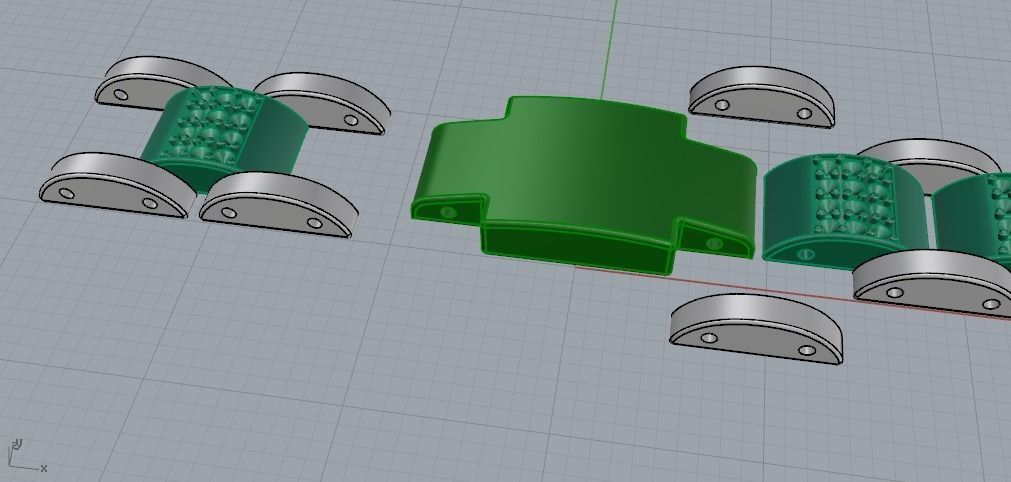Pick the cut-off studded green link at the right edge
1011x482 pixels.
[x=974, y=218]
